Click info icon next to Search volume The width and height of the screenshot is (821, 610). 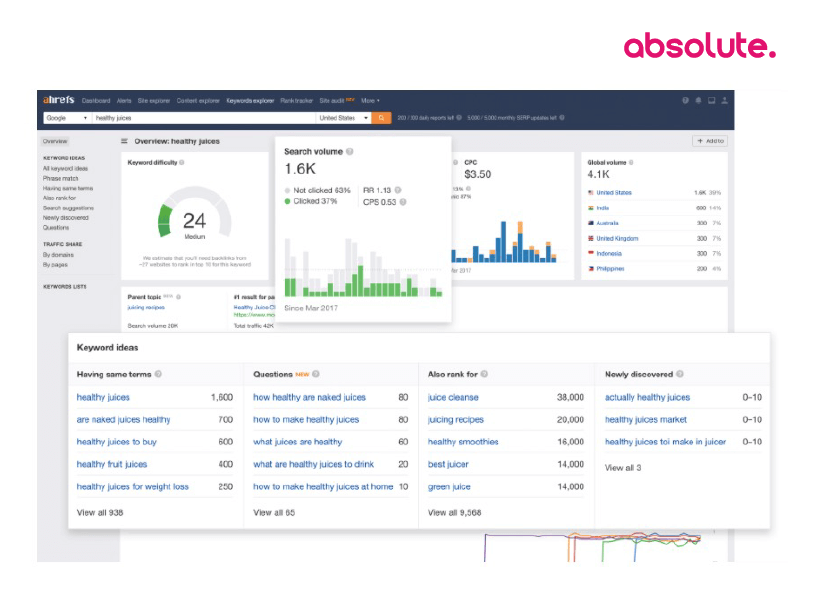tap(350, 151)
